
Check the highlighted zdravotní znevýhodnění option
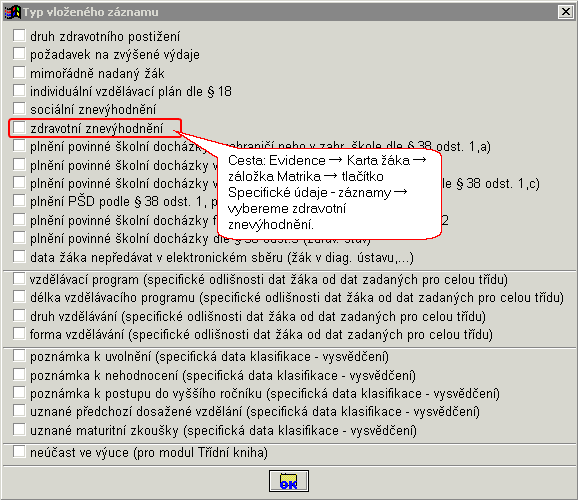click(x=19, y=128)
